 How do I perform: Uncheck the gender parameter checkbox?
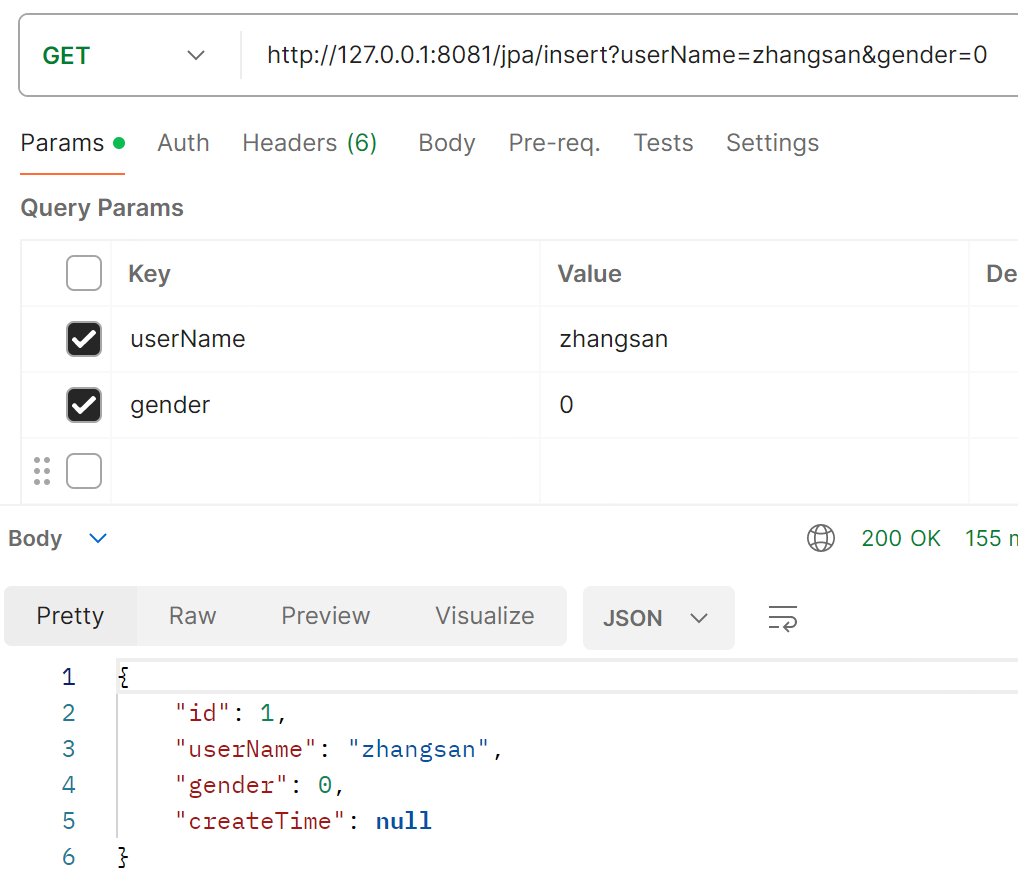point(84,405)
